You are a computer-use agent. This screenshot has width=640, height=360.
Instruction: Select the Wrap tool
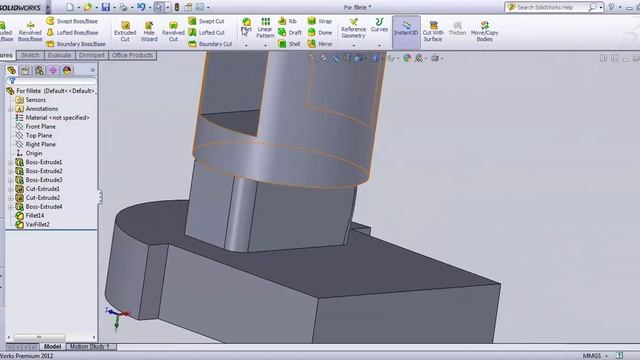tap(320, 21)
